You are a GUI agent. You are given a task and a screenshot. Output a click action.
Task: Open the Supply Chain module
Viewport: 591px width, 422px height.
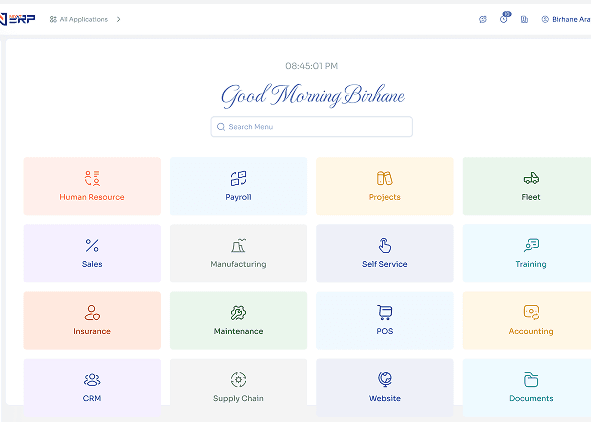(238, 387)
